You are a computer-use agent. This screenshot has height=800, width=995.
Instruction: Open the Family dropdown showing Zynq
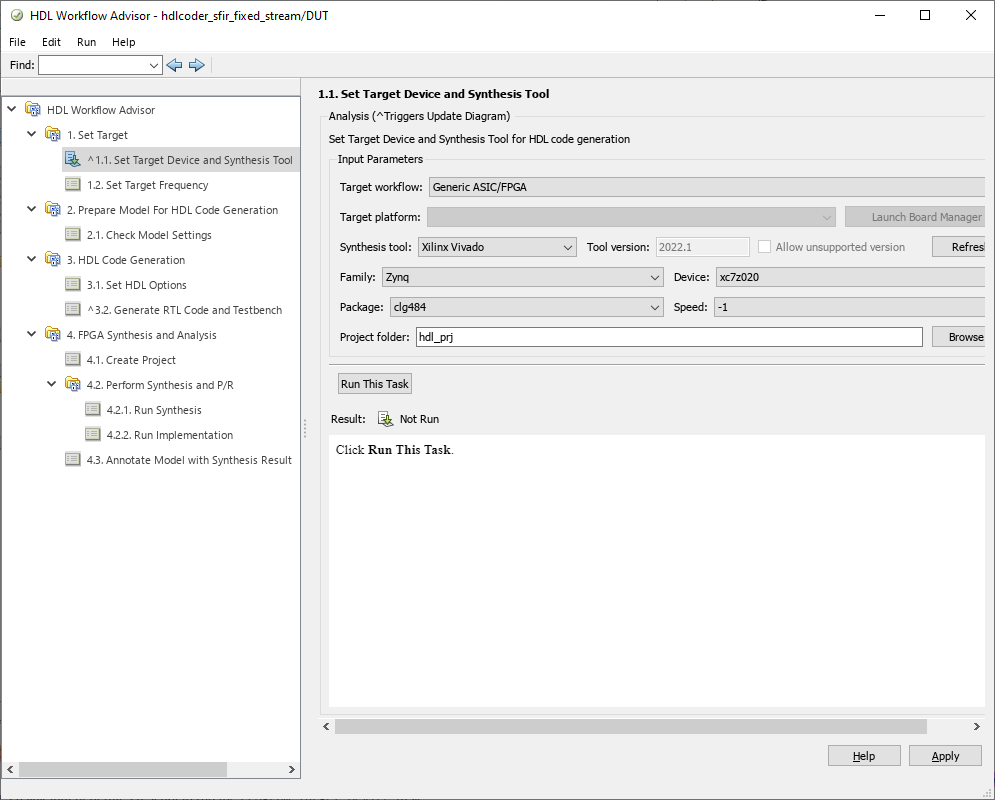click(523, 277)
